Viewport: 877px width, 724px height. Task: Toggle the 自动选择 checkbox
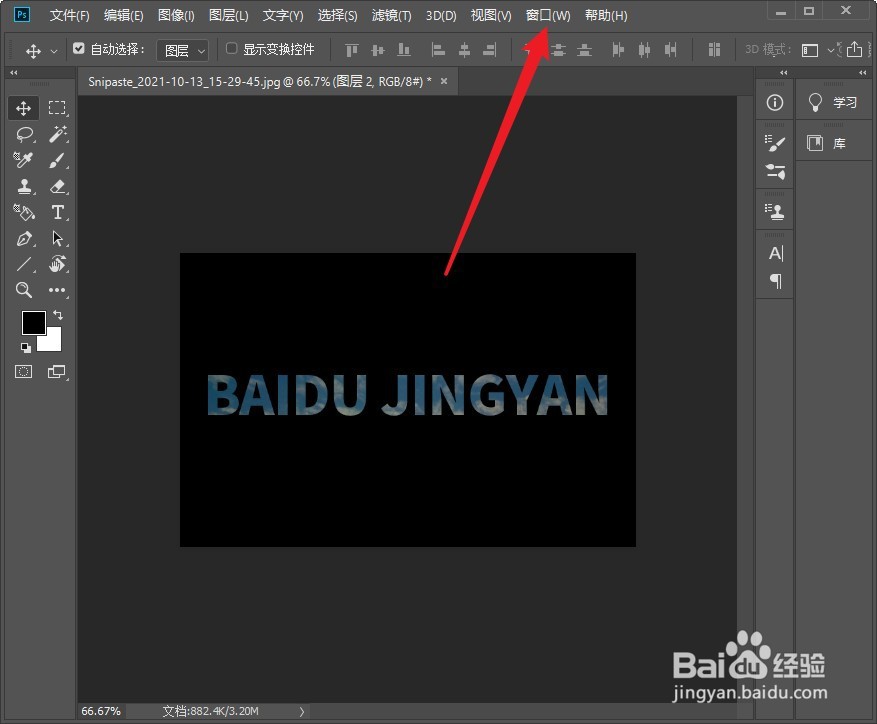click(79, 49)
